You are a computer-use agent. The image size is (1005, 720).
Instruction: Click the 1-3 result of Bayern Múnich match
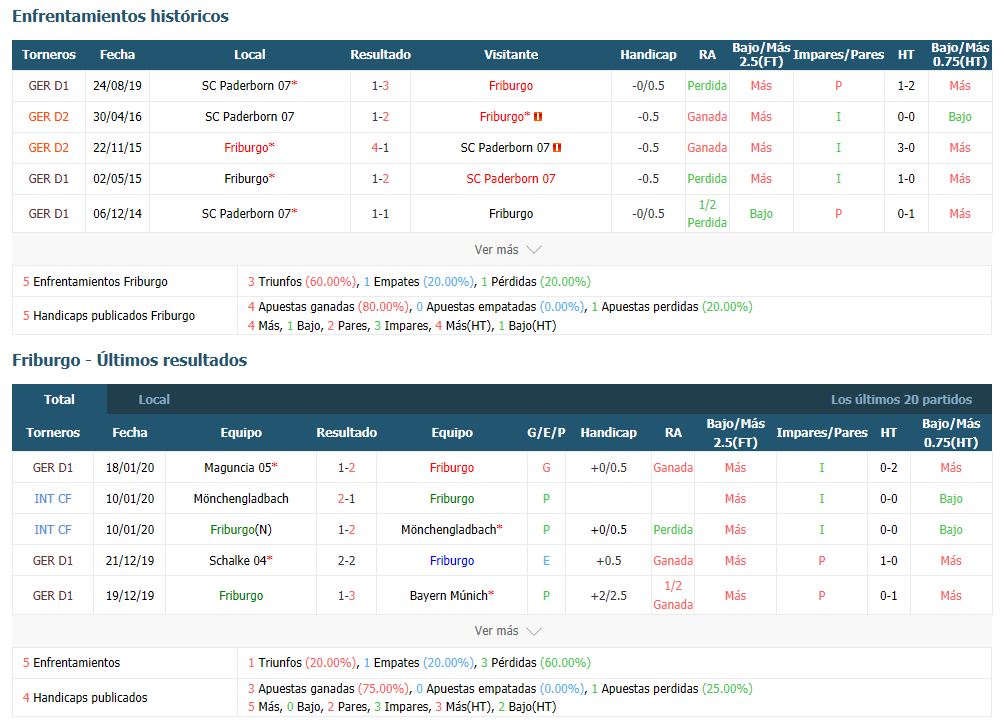pos(347,596)
